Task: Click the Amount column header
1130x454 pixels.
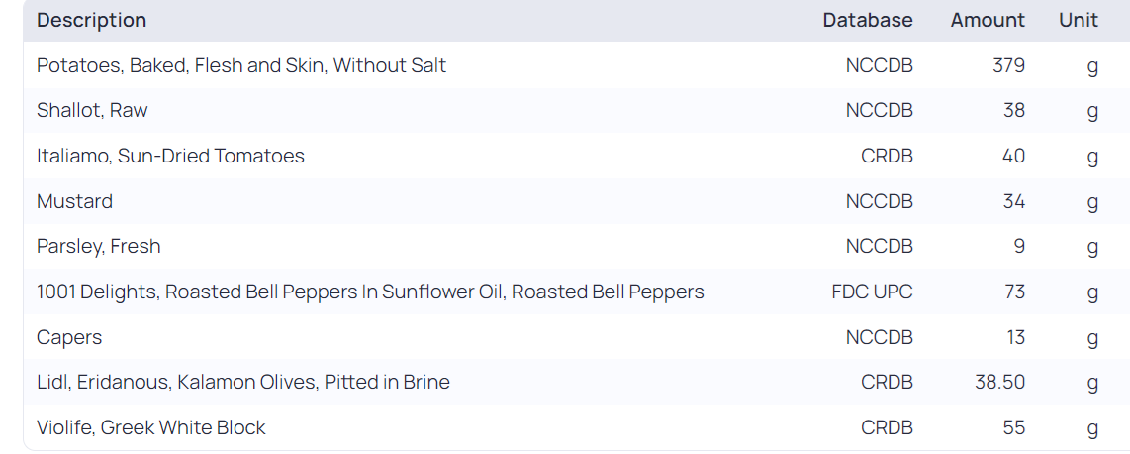Action: point(987,20)
